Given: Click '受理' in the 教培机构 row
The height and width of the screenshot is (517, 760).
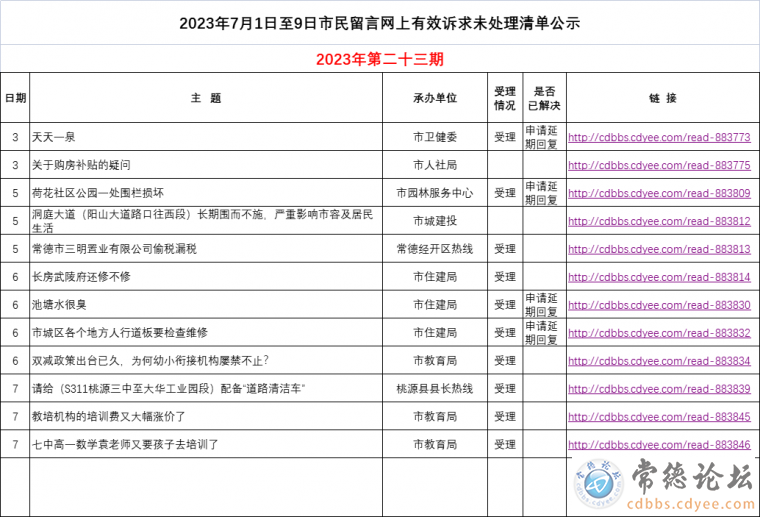Looking at the screenshot, I should pos(505,417).
